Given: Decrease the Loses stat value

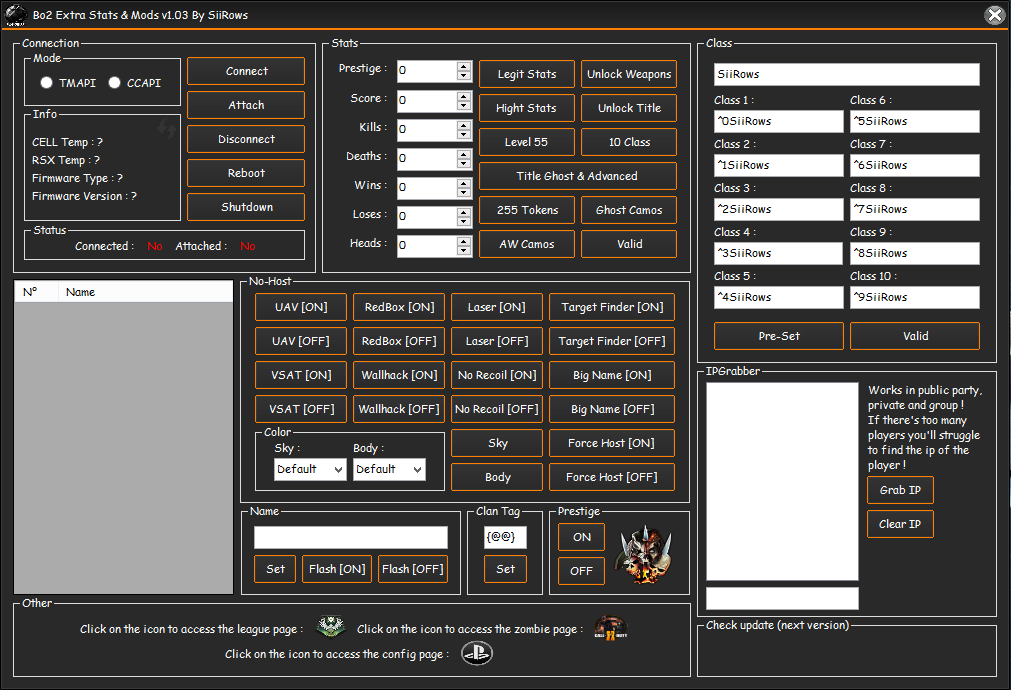Looking at the screenshot, I should coord(464,221).
